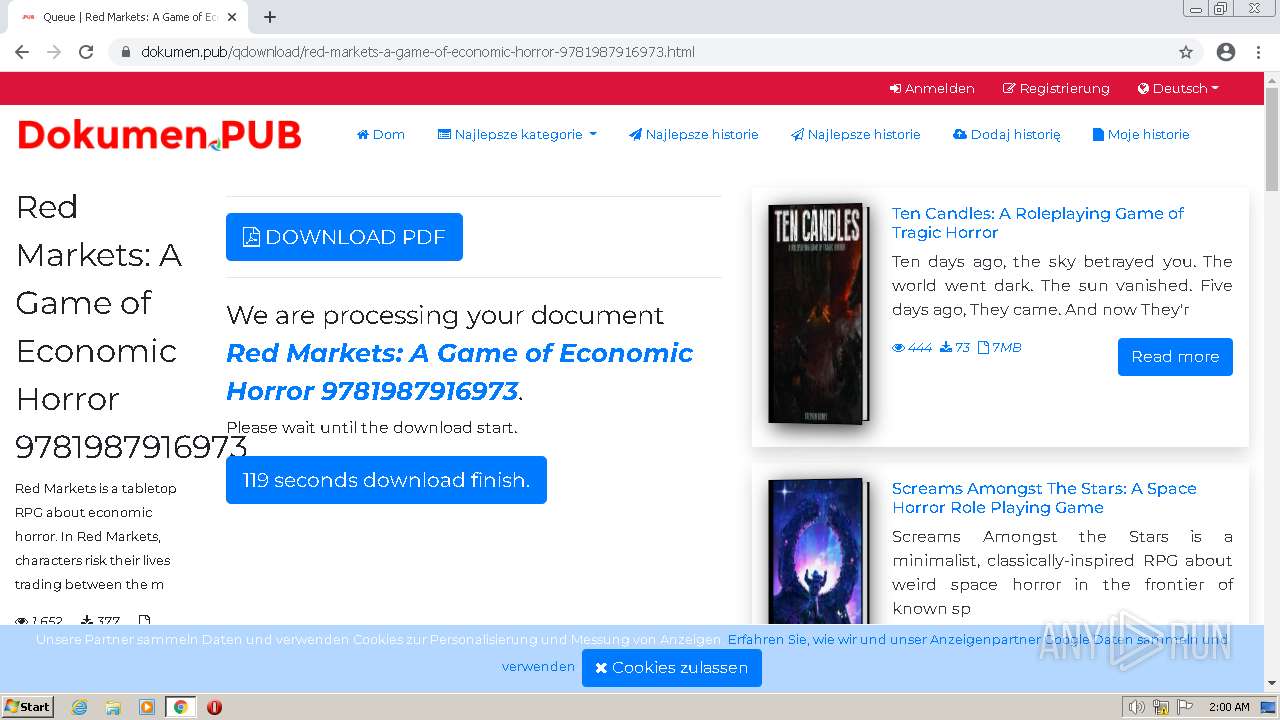Click the scrollbar down arrow
This screenshot has height=720, width=1280.
pos(1271,684)
